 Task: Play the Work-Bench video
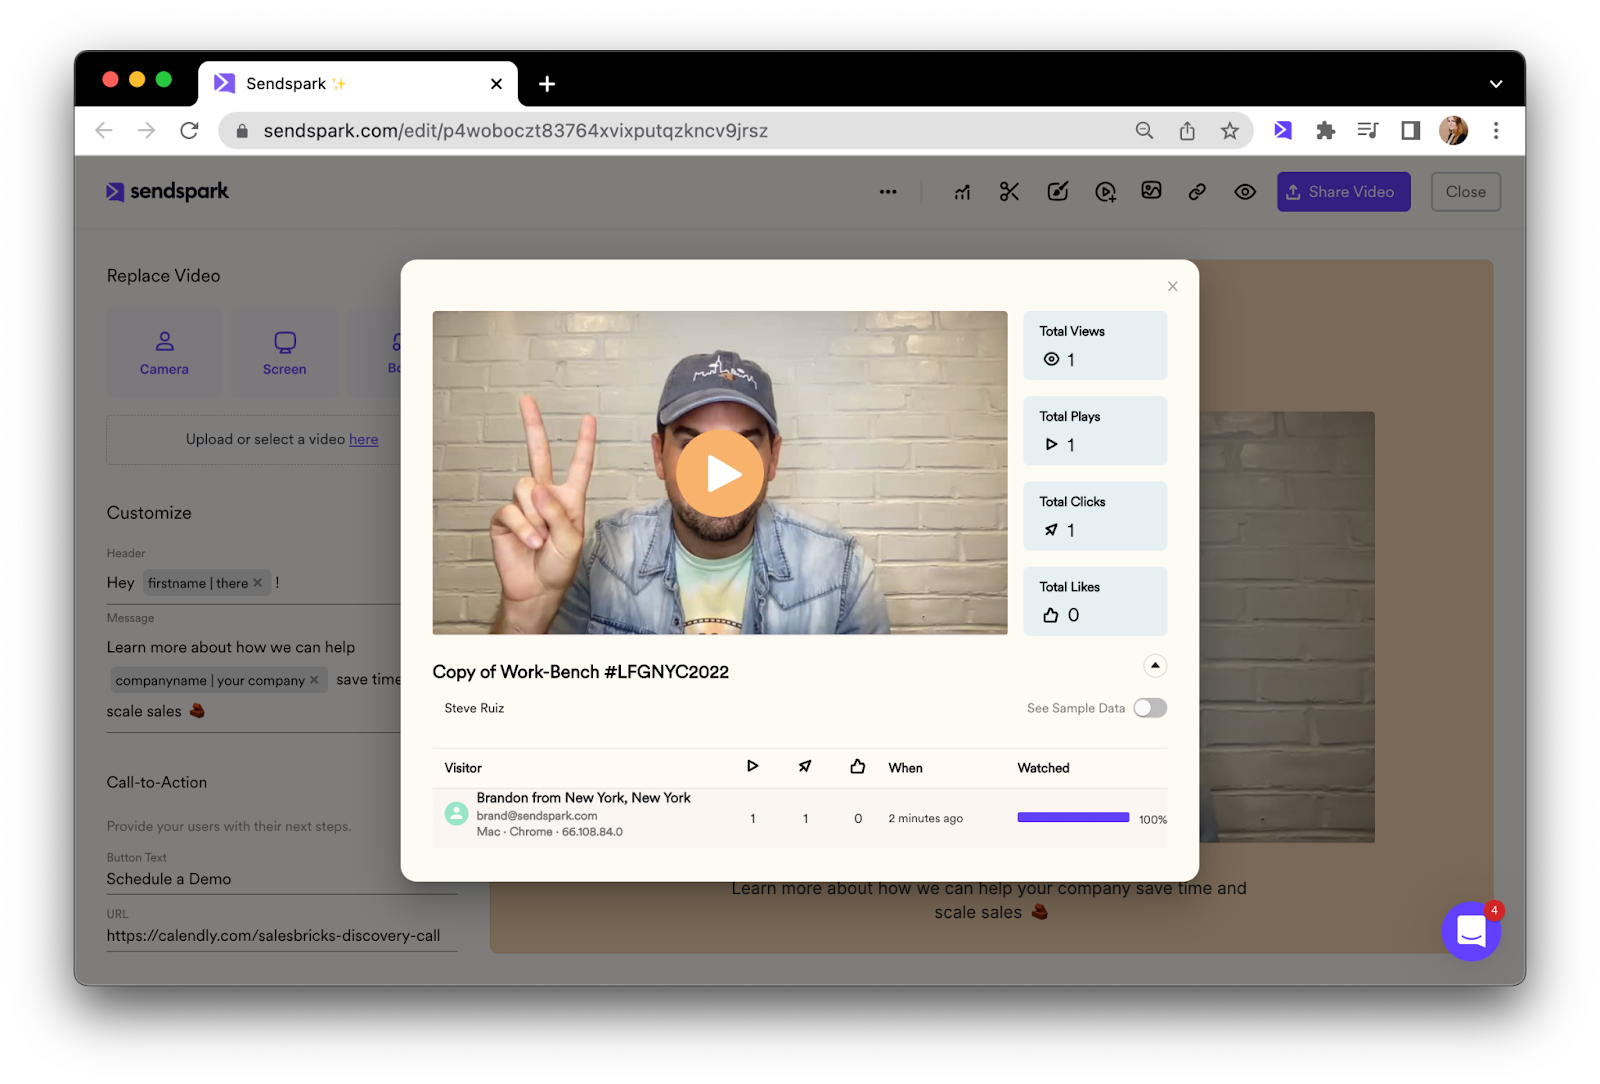point(720,473)
